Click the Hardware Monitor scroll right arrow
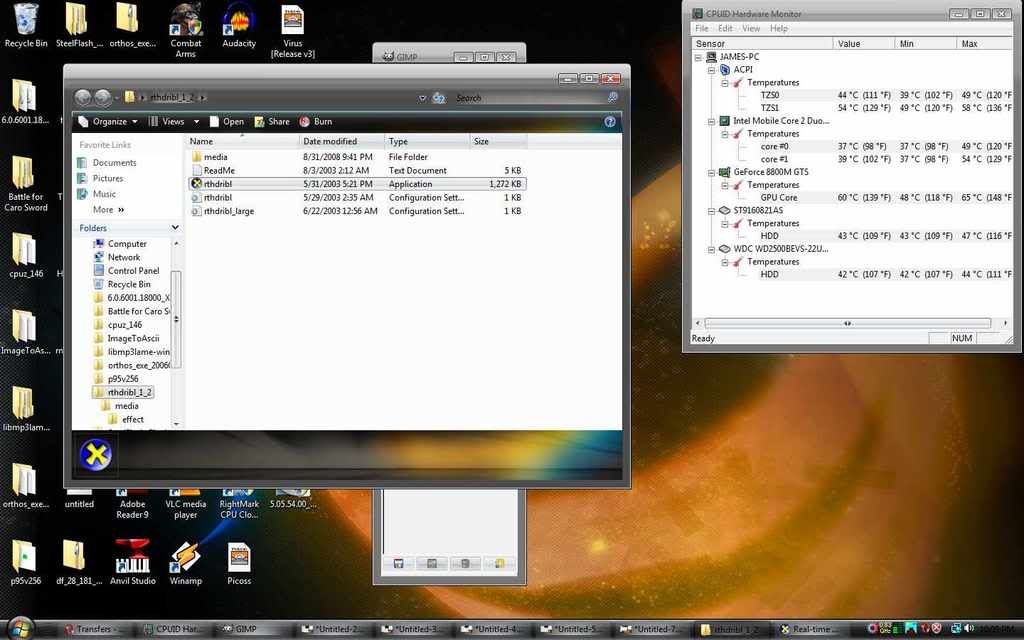The image size is (1024, 640). (x=1005, y=323)
